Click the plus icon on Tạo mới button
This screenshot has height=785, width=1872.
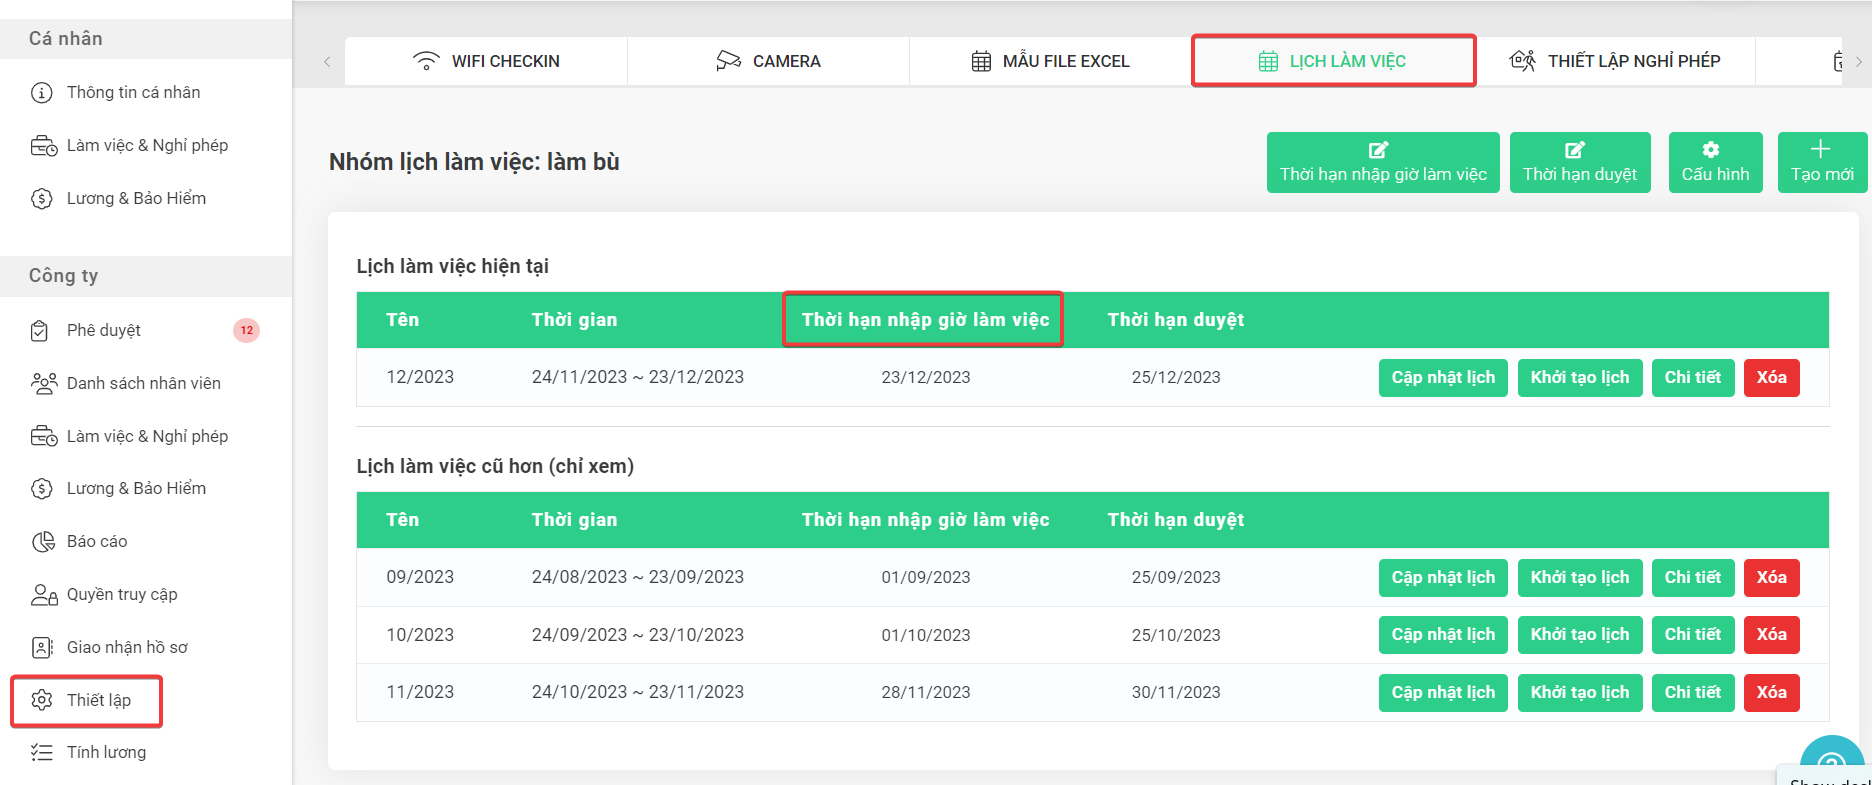(x=1820, y=149)
